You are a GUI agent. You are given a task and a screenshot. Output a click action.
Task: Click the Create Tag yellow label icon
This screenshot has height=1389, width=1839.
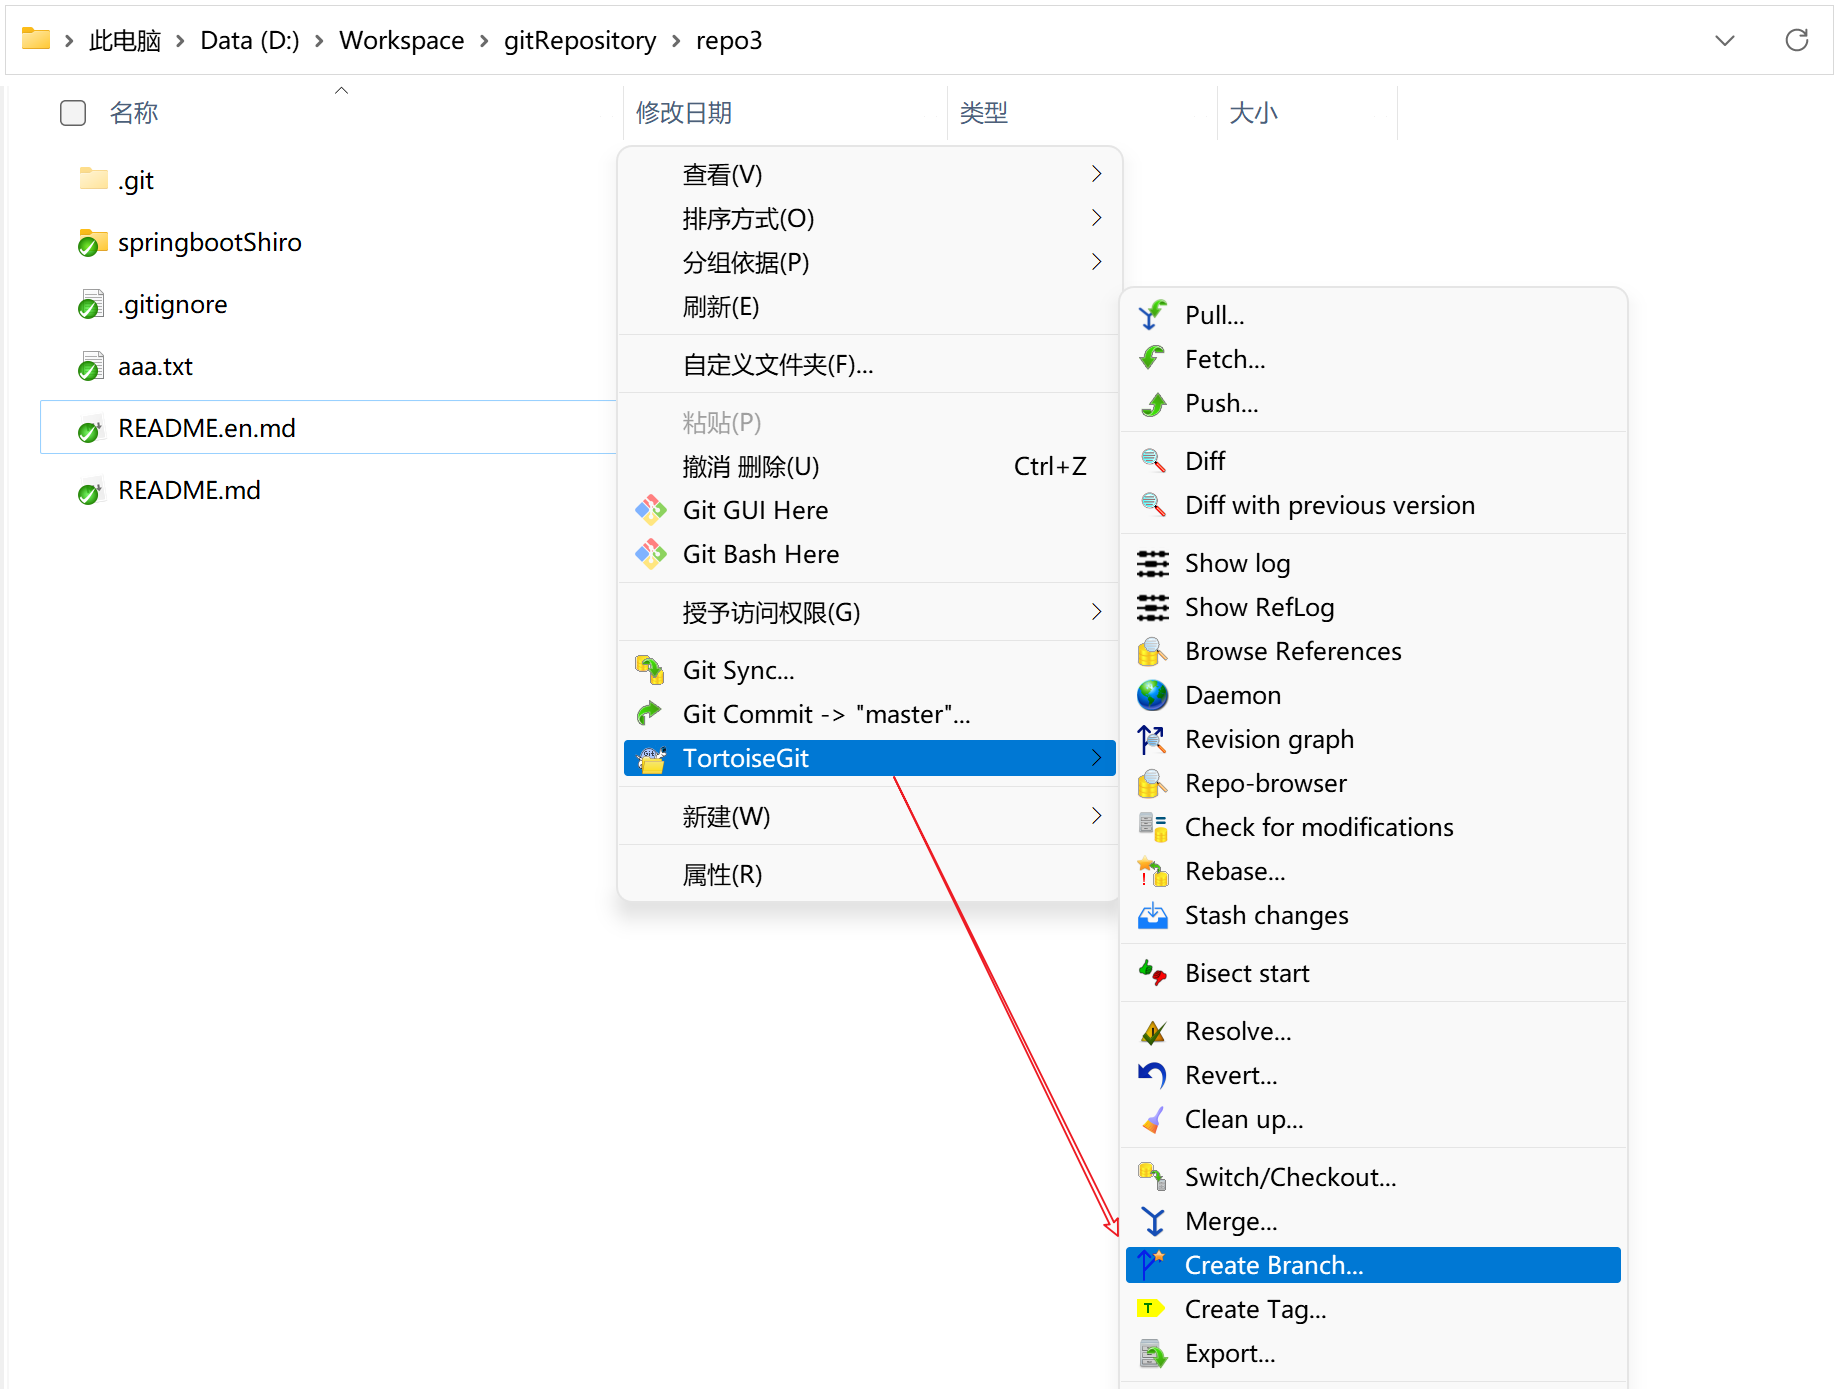(x=1152, y=1309)
